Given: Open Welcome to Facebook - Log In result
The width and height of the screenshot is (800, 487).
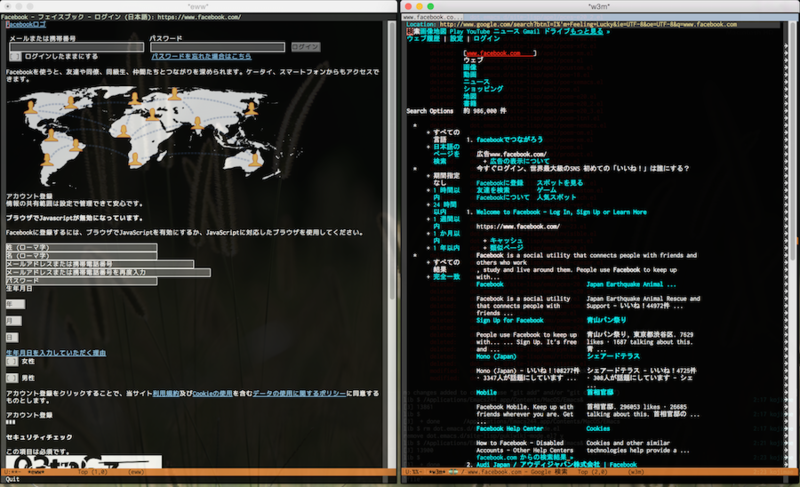Looking at the screenshot, I should click(x=561, y=212).
